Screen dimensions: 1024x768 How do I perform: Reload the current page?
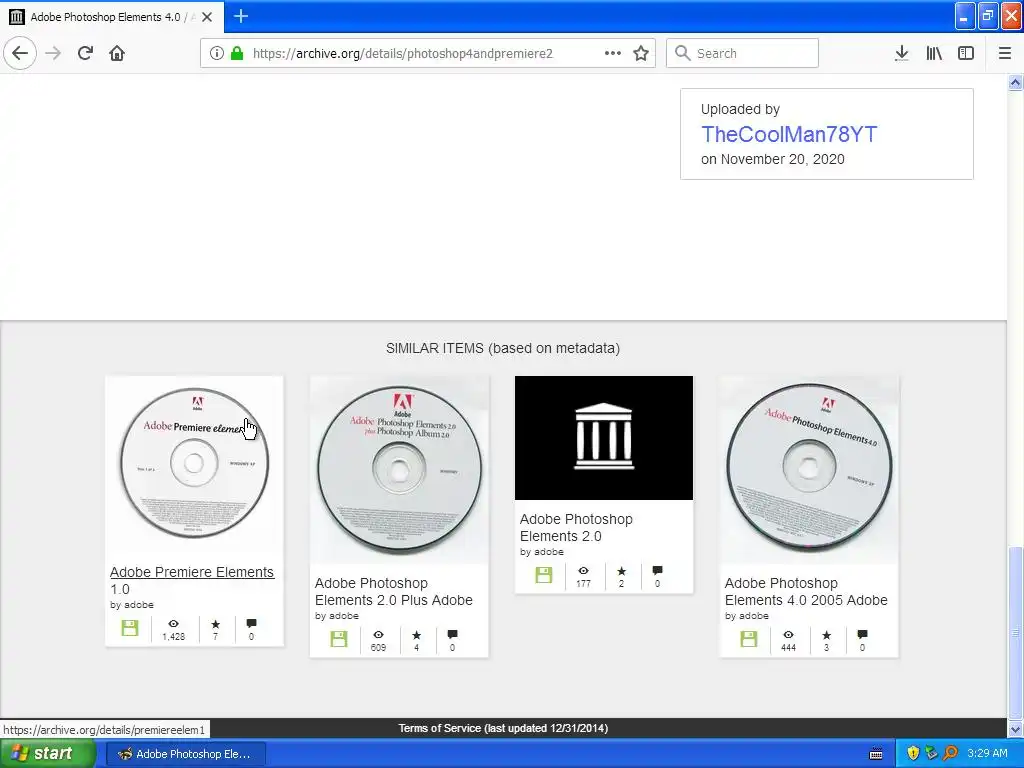(85, 53)
